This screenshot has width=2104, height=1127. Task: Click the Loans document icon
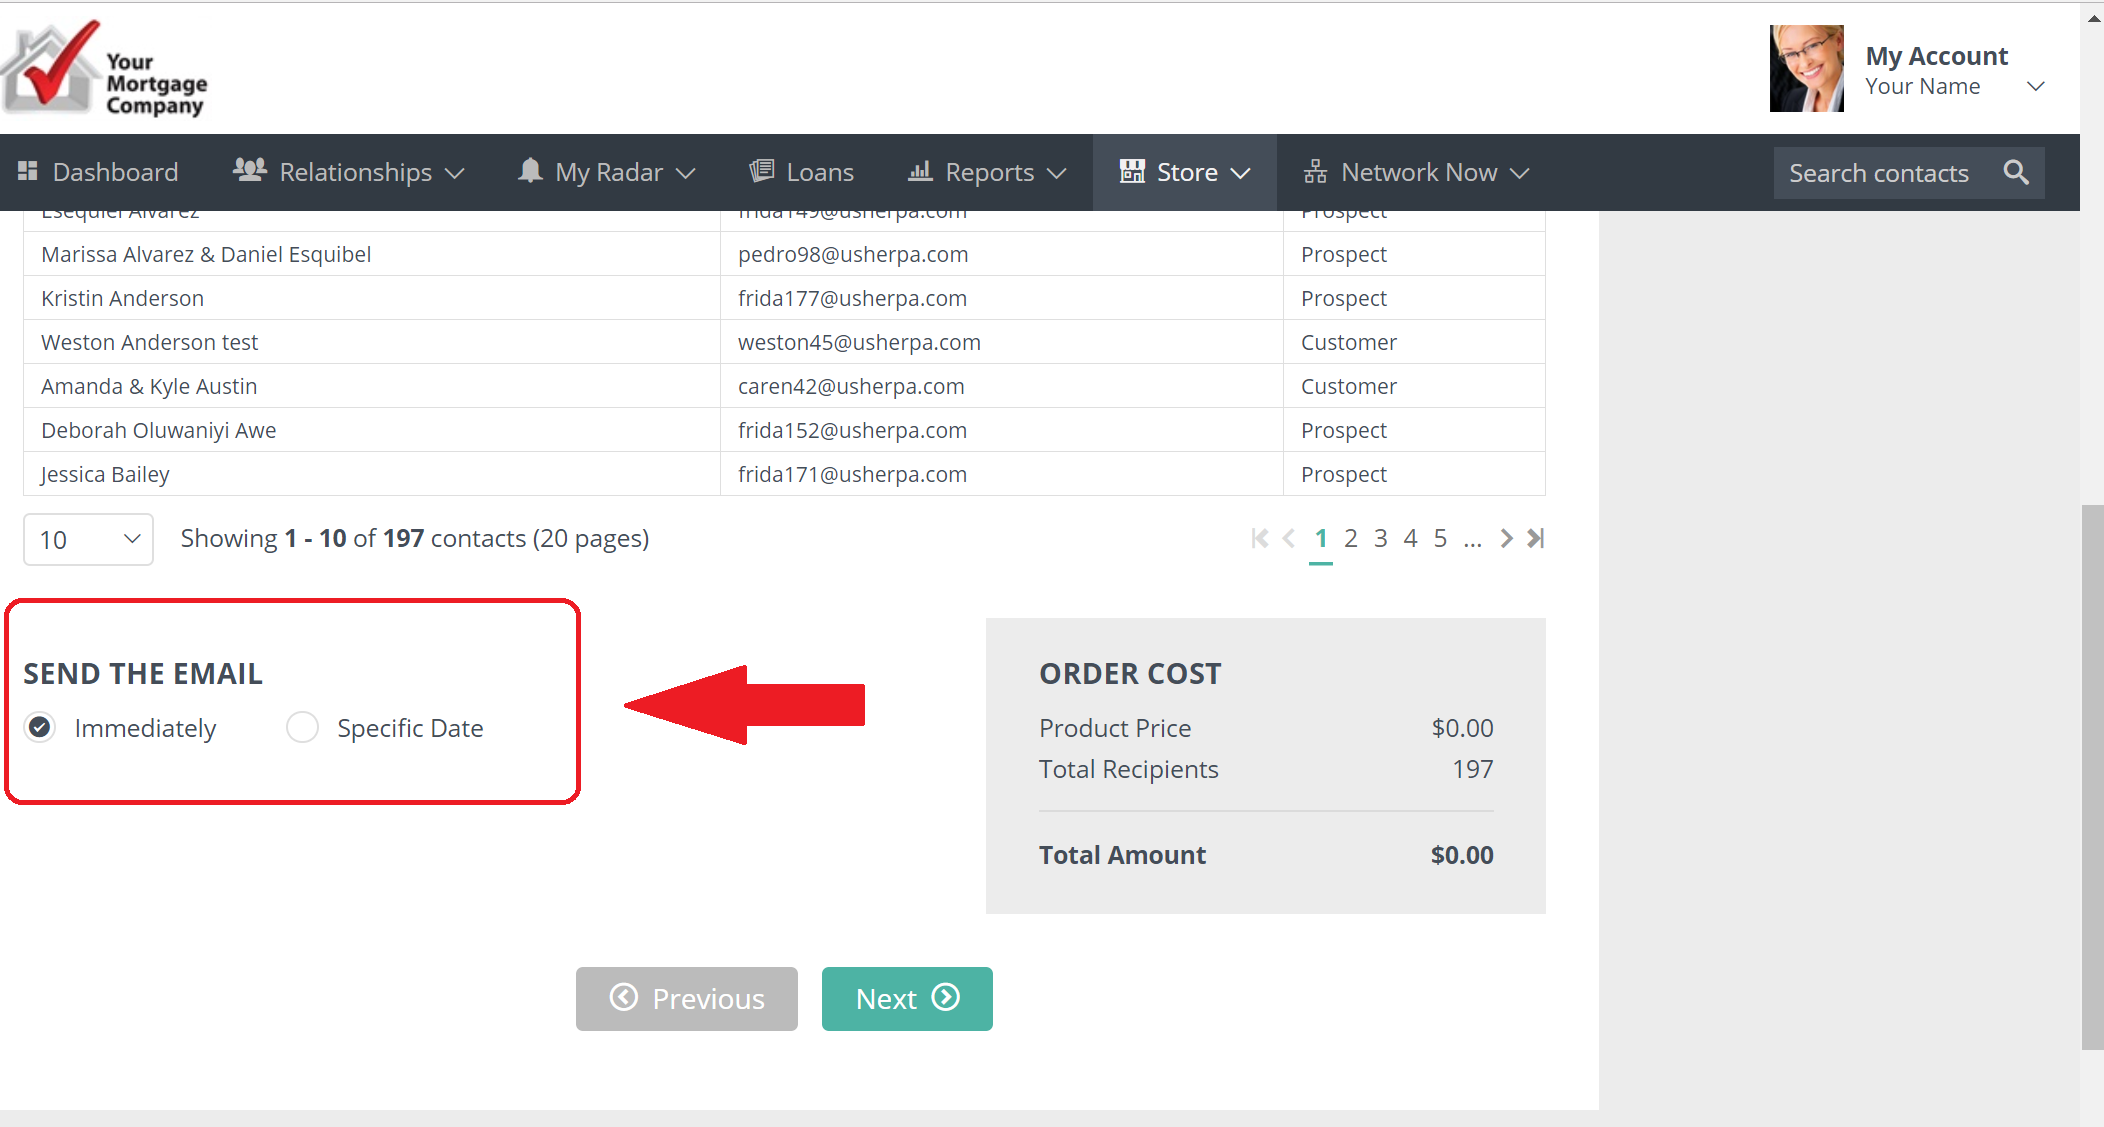click(x=762, y=171)
